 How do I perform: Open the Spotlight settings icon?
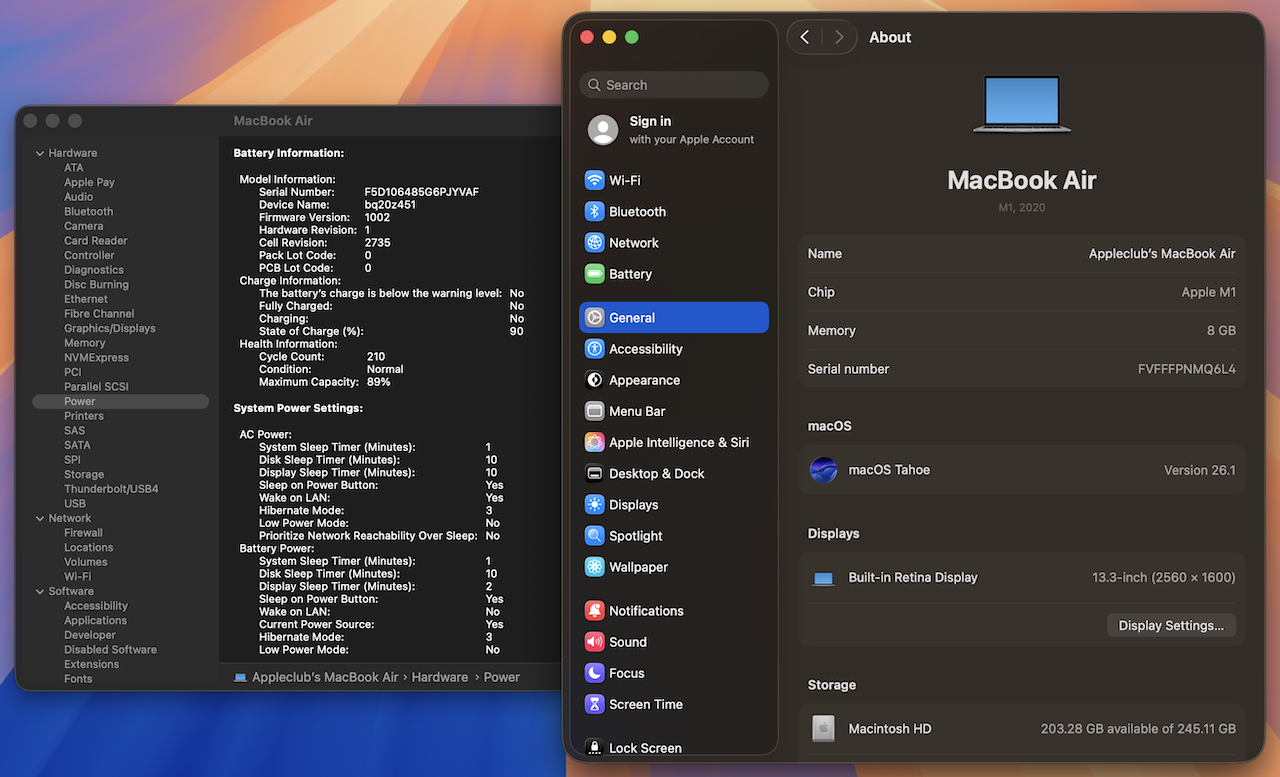click(x=595, y=536)
